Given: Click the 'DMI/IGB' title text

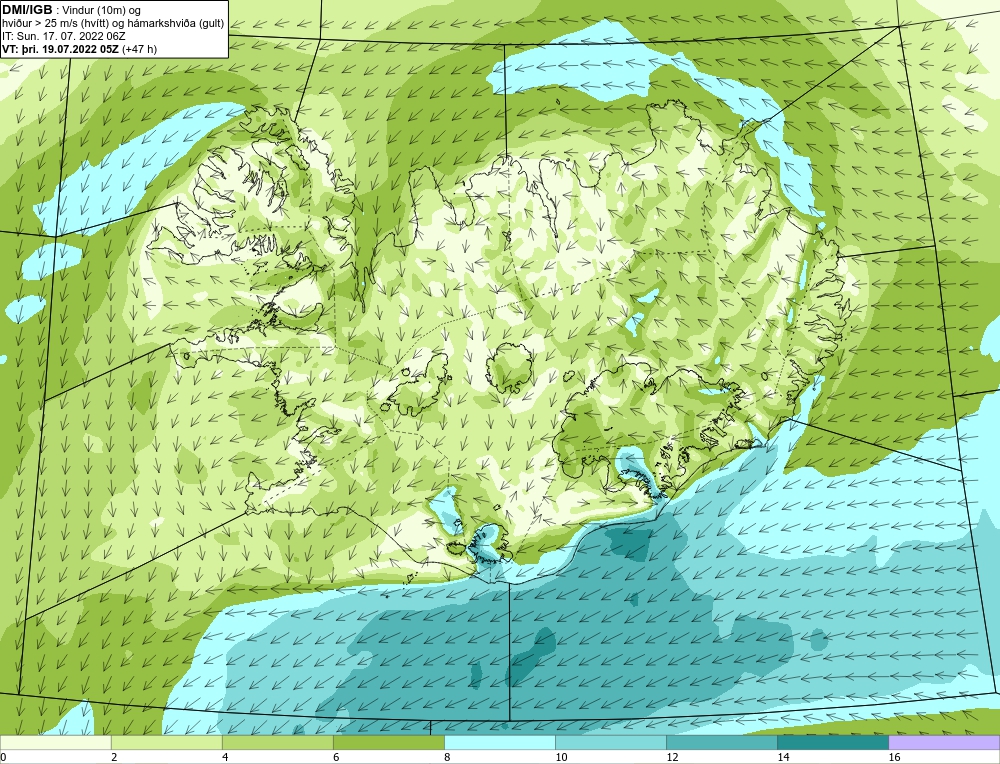Looking at the screenshot, I should click(27, 10).
